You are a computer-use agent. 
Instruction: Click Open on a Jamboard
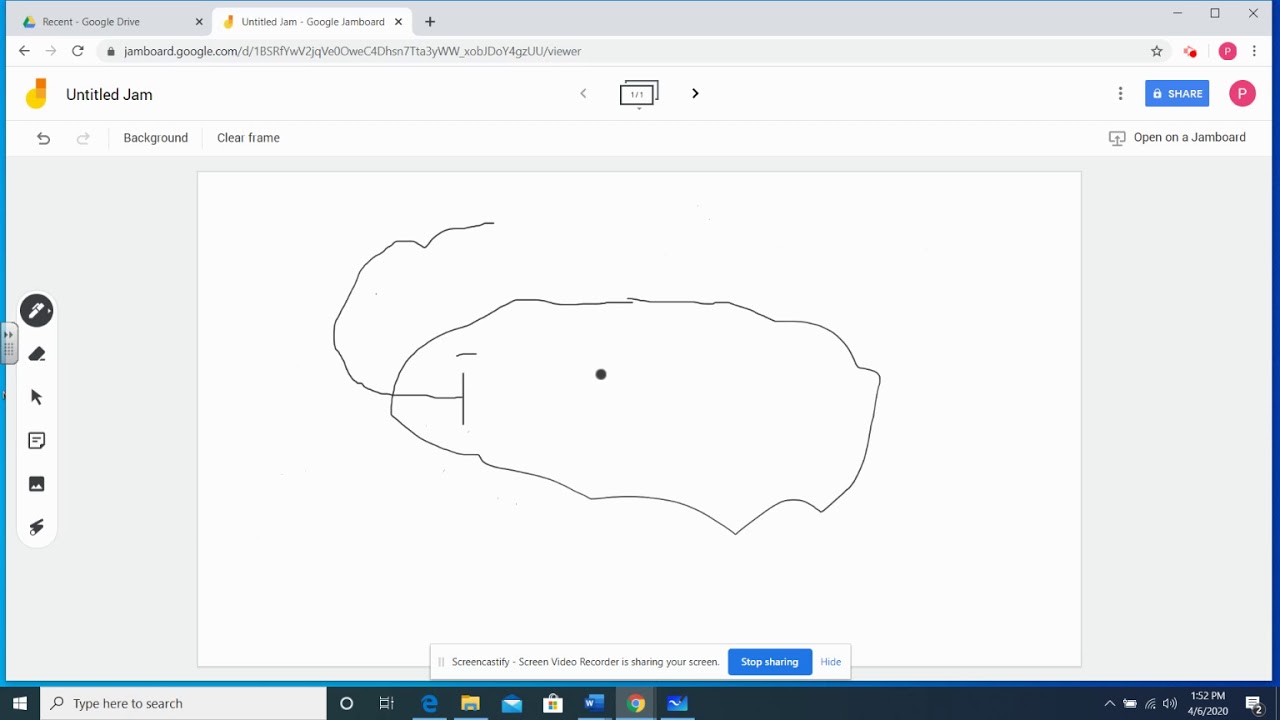click(x=1177, y=138)
